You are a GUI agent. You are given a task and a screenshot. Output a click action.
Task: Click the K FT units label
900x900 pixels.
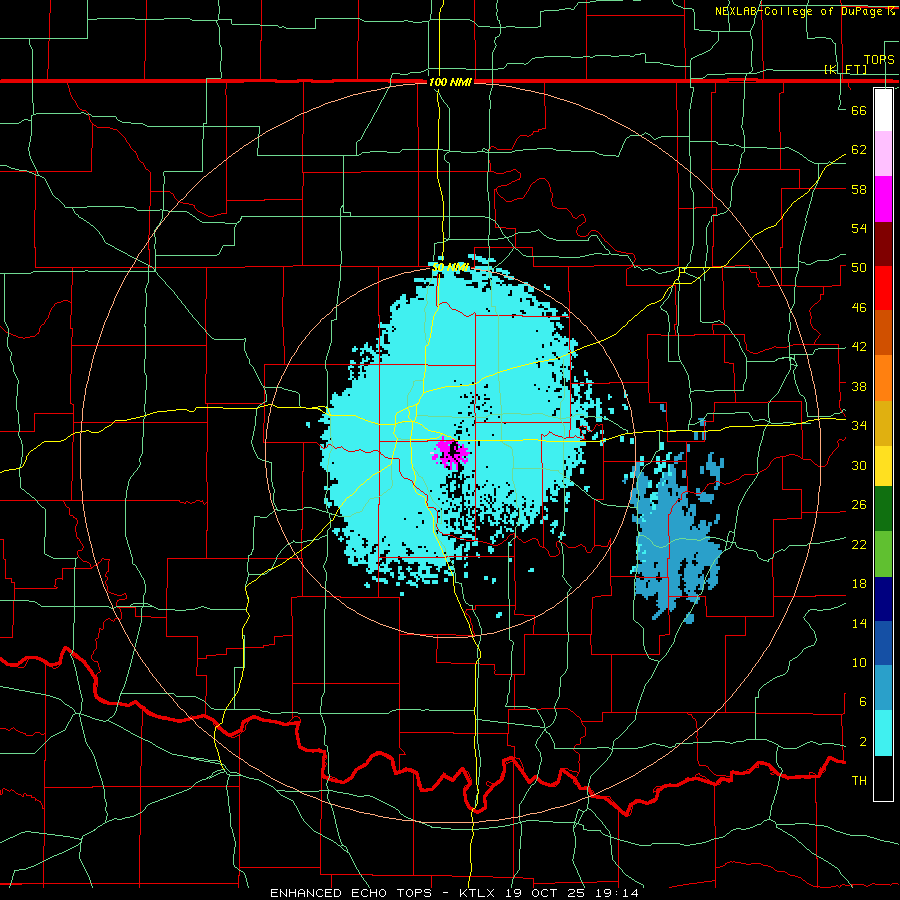point(845,69)
